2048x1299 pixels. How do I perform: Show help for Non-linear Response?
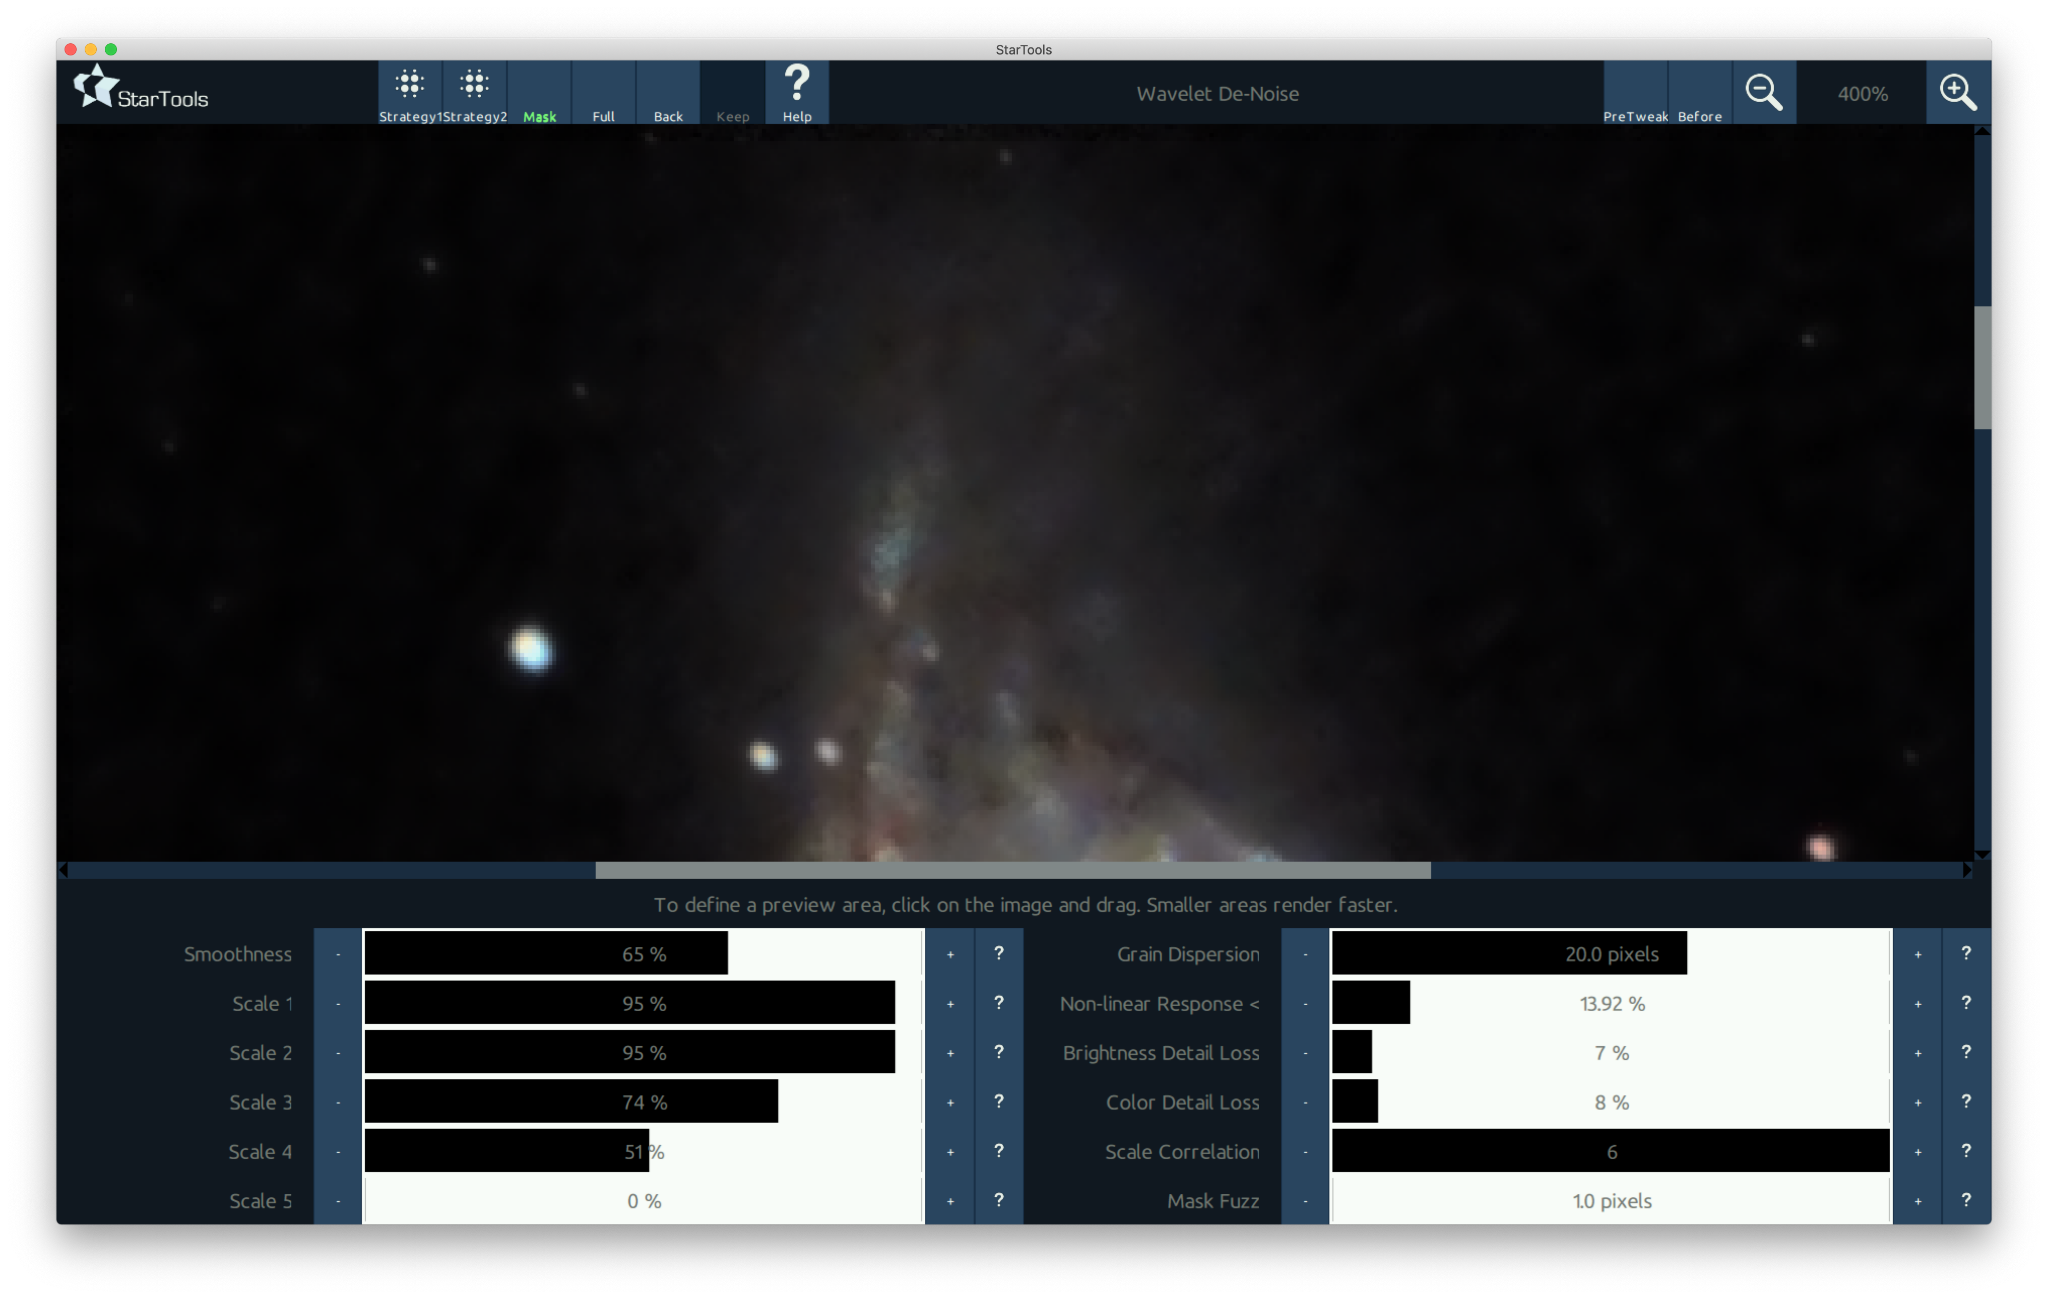(1966, 1003)
